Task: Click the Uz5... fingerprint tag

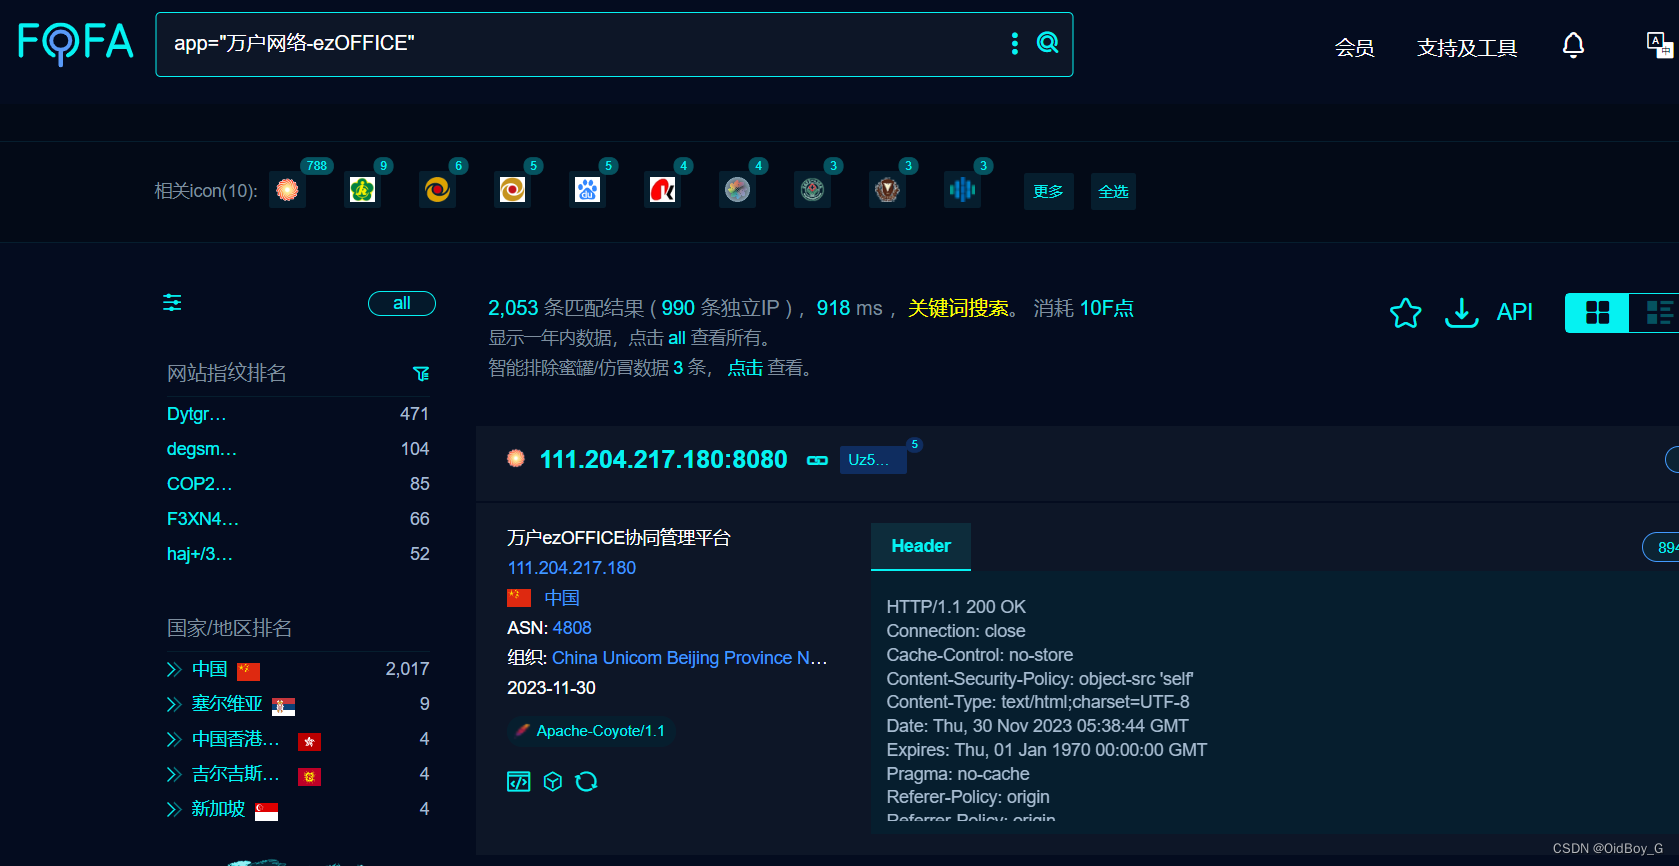Action: coord(873,460)
